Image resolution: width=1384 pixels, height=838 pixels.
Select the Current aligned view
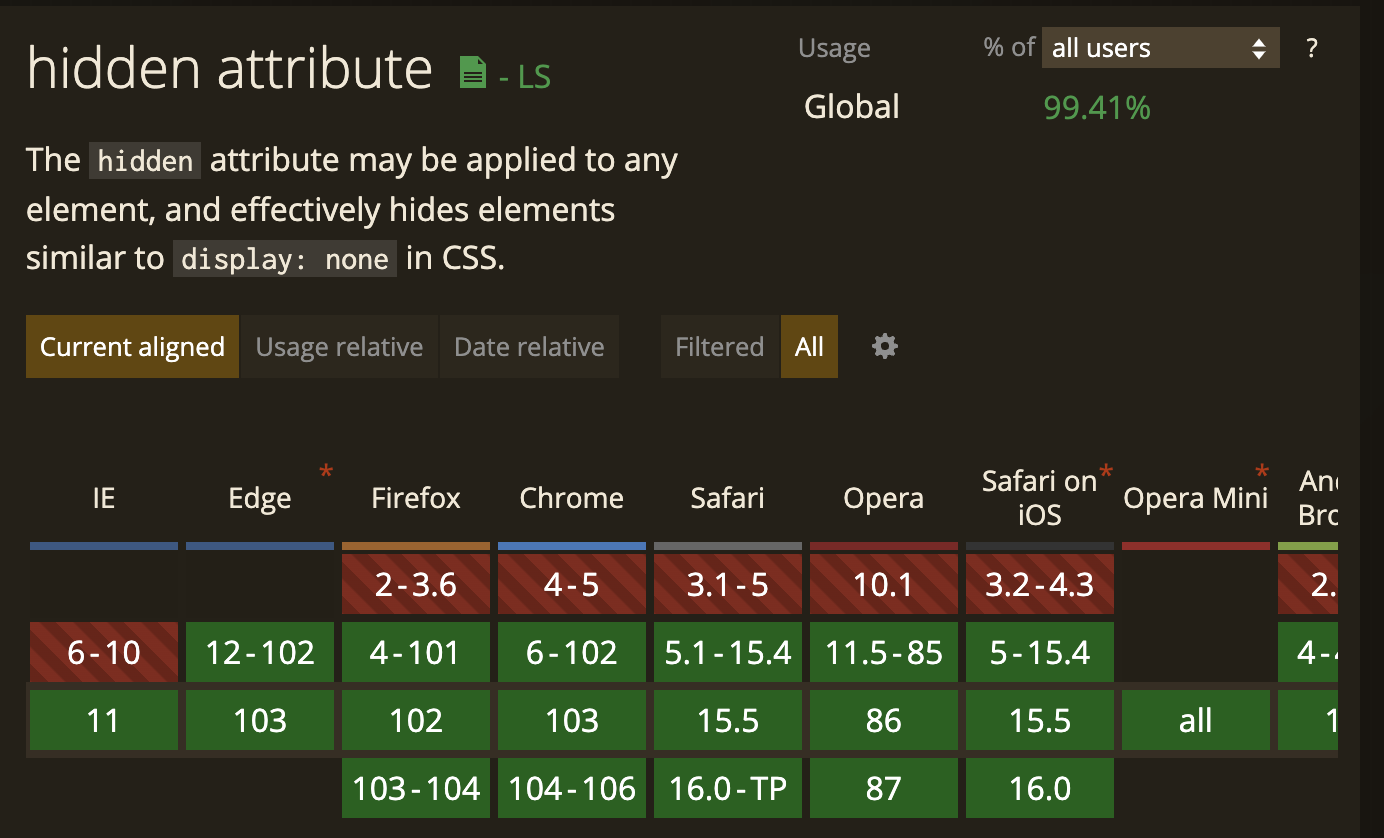click(x=132, y=347)
